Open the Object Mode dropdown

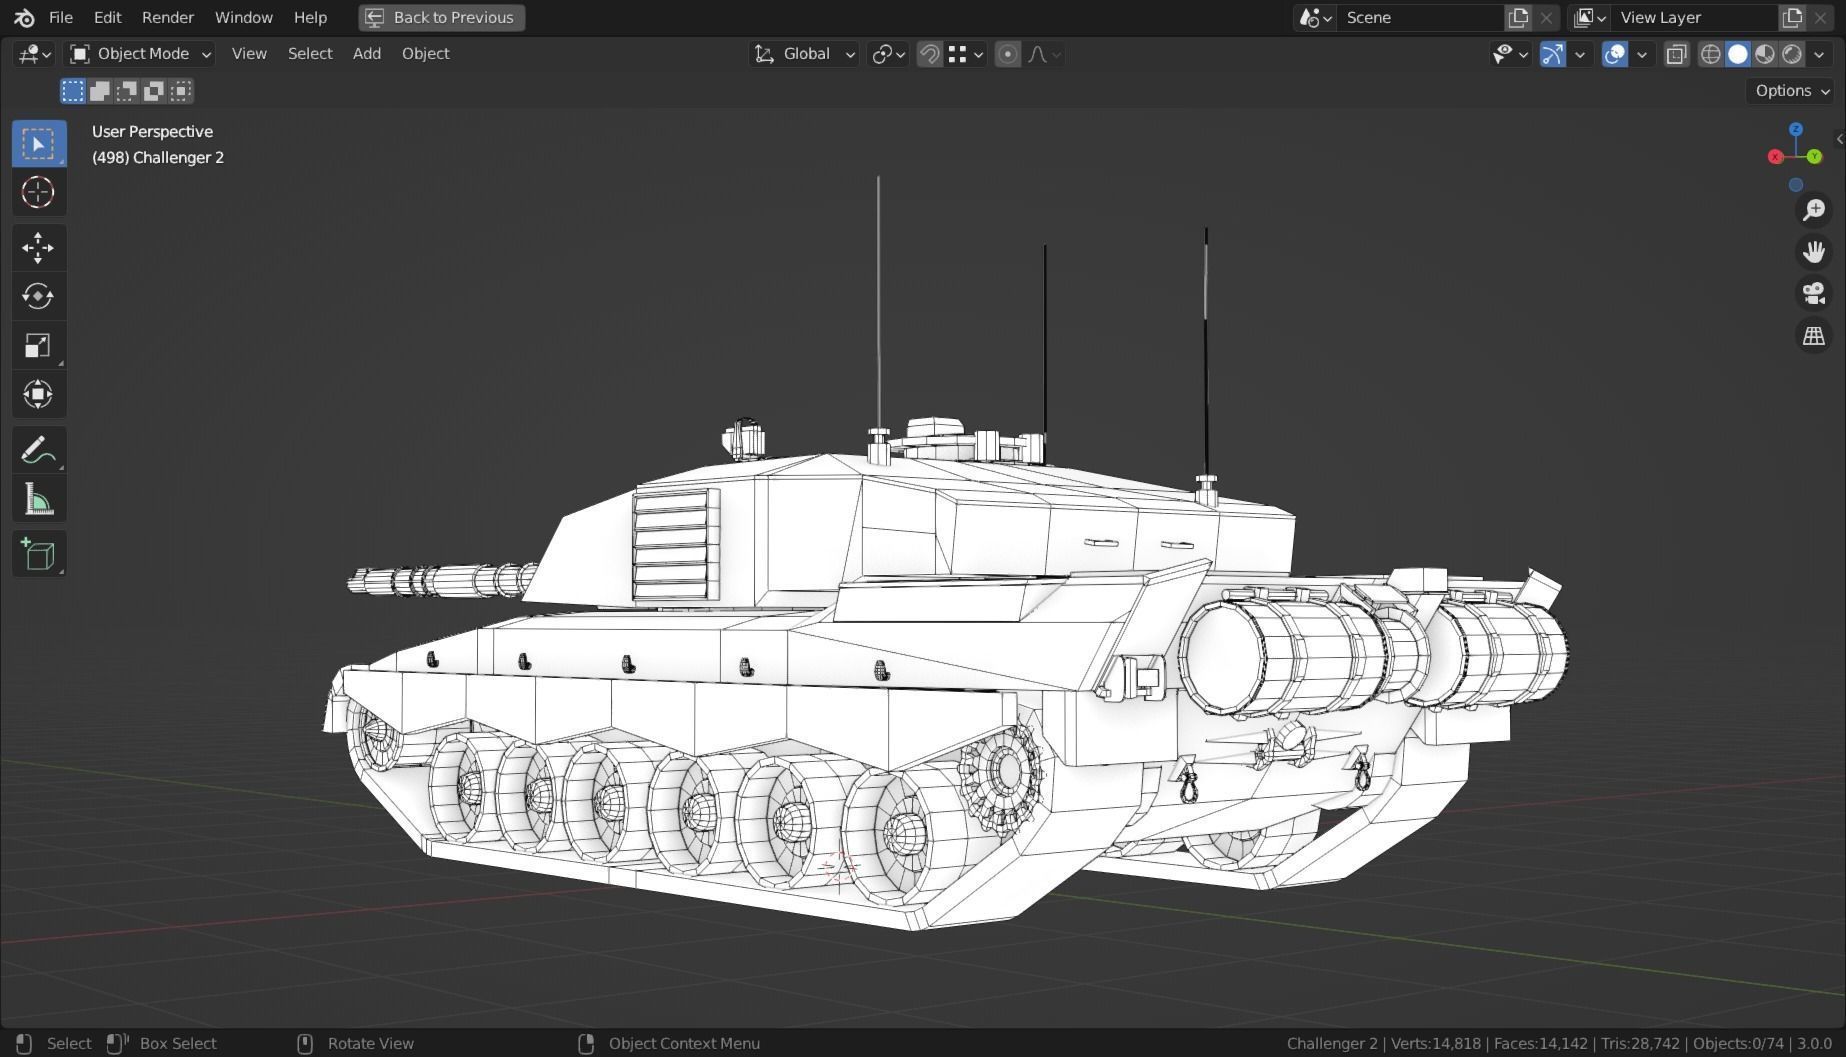[x=140, y=54]
